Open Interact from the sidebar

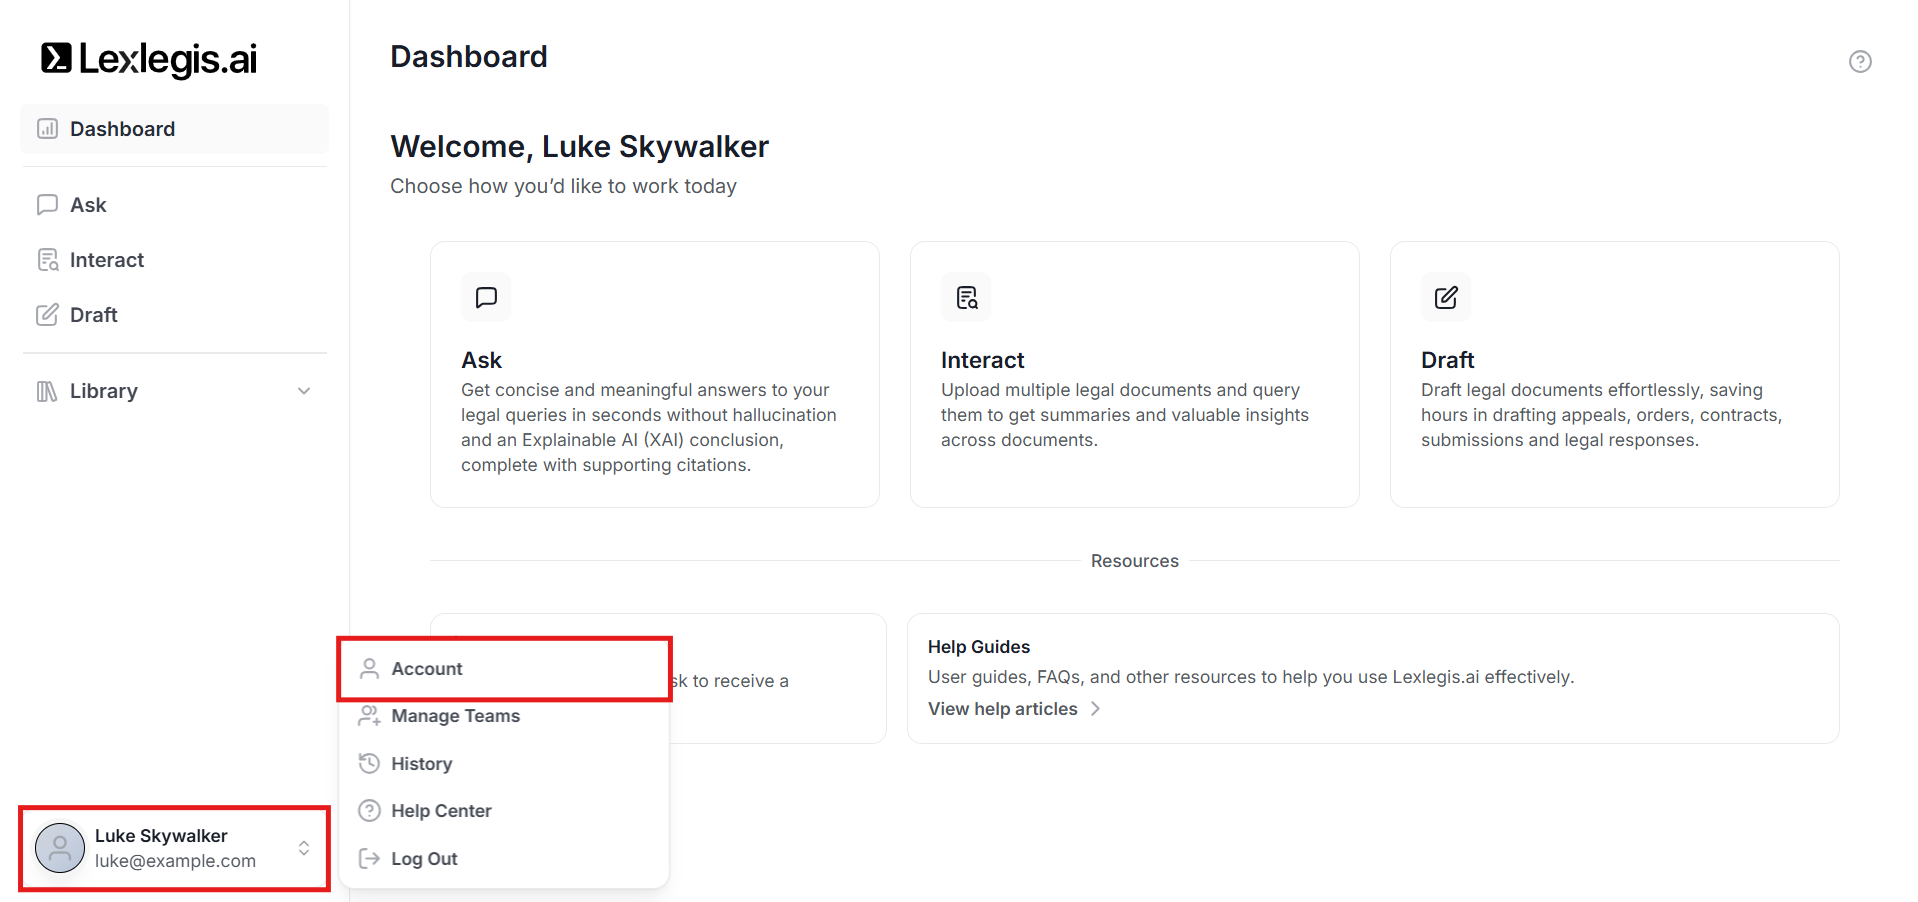pyautogui.click(x=107, y=260)
